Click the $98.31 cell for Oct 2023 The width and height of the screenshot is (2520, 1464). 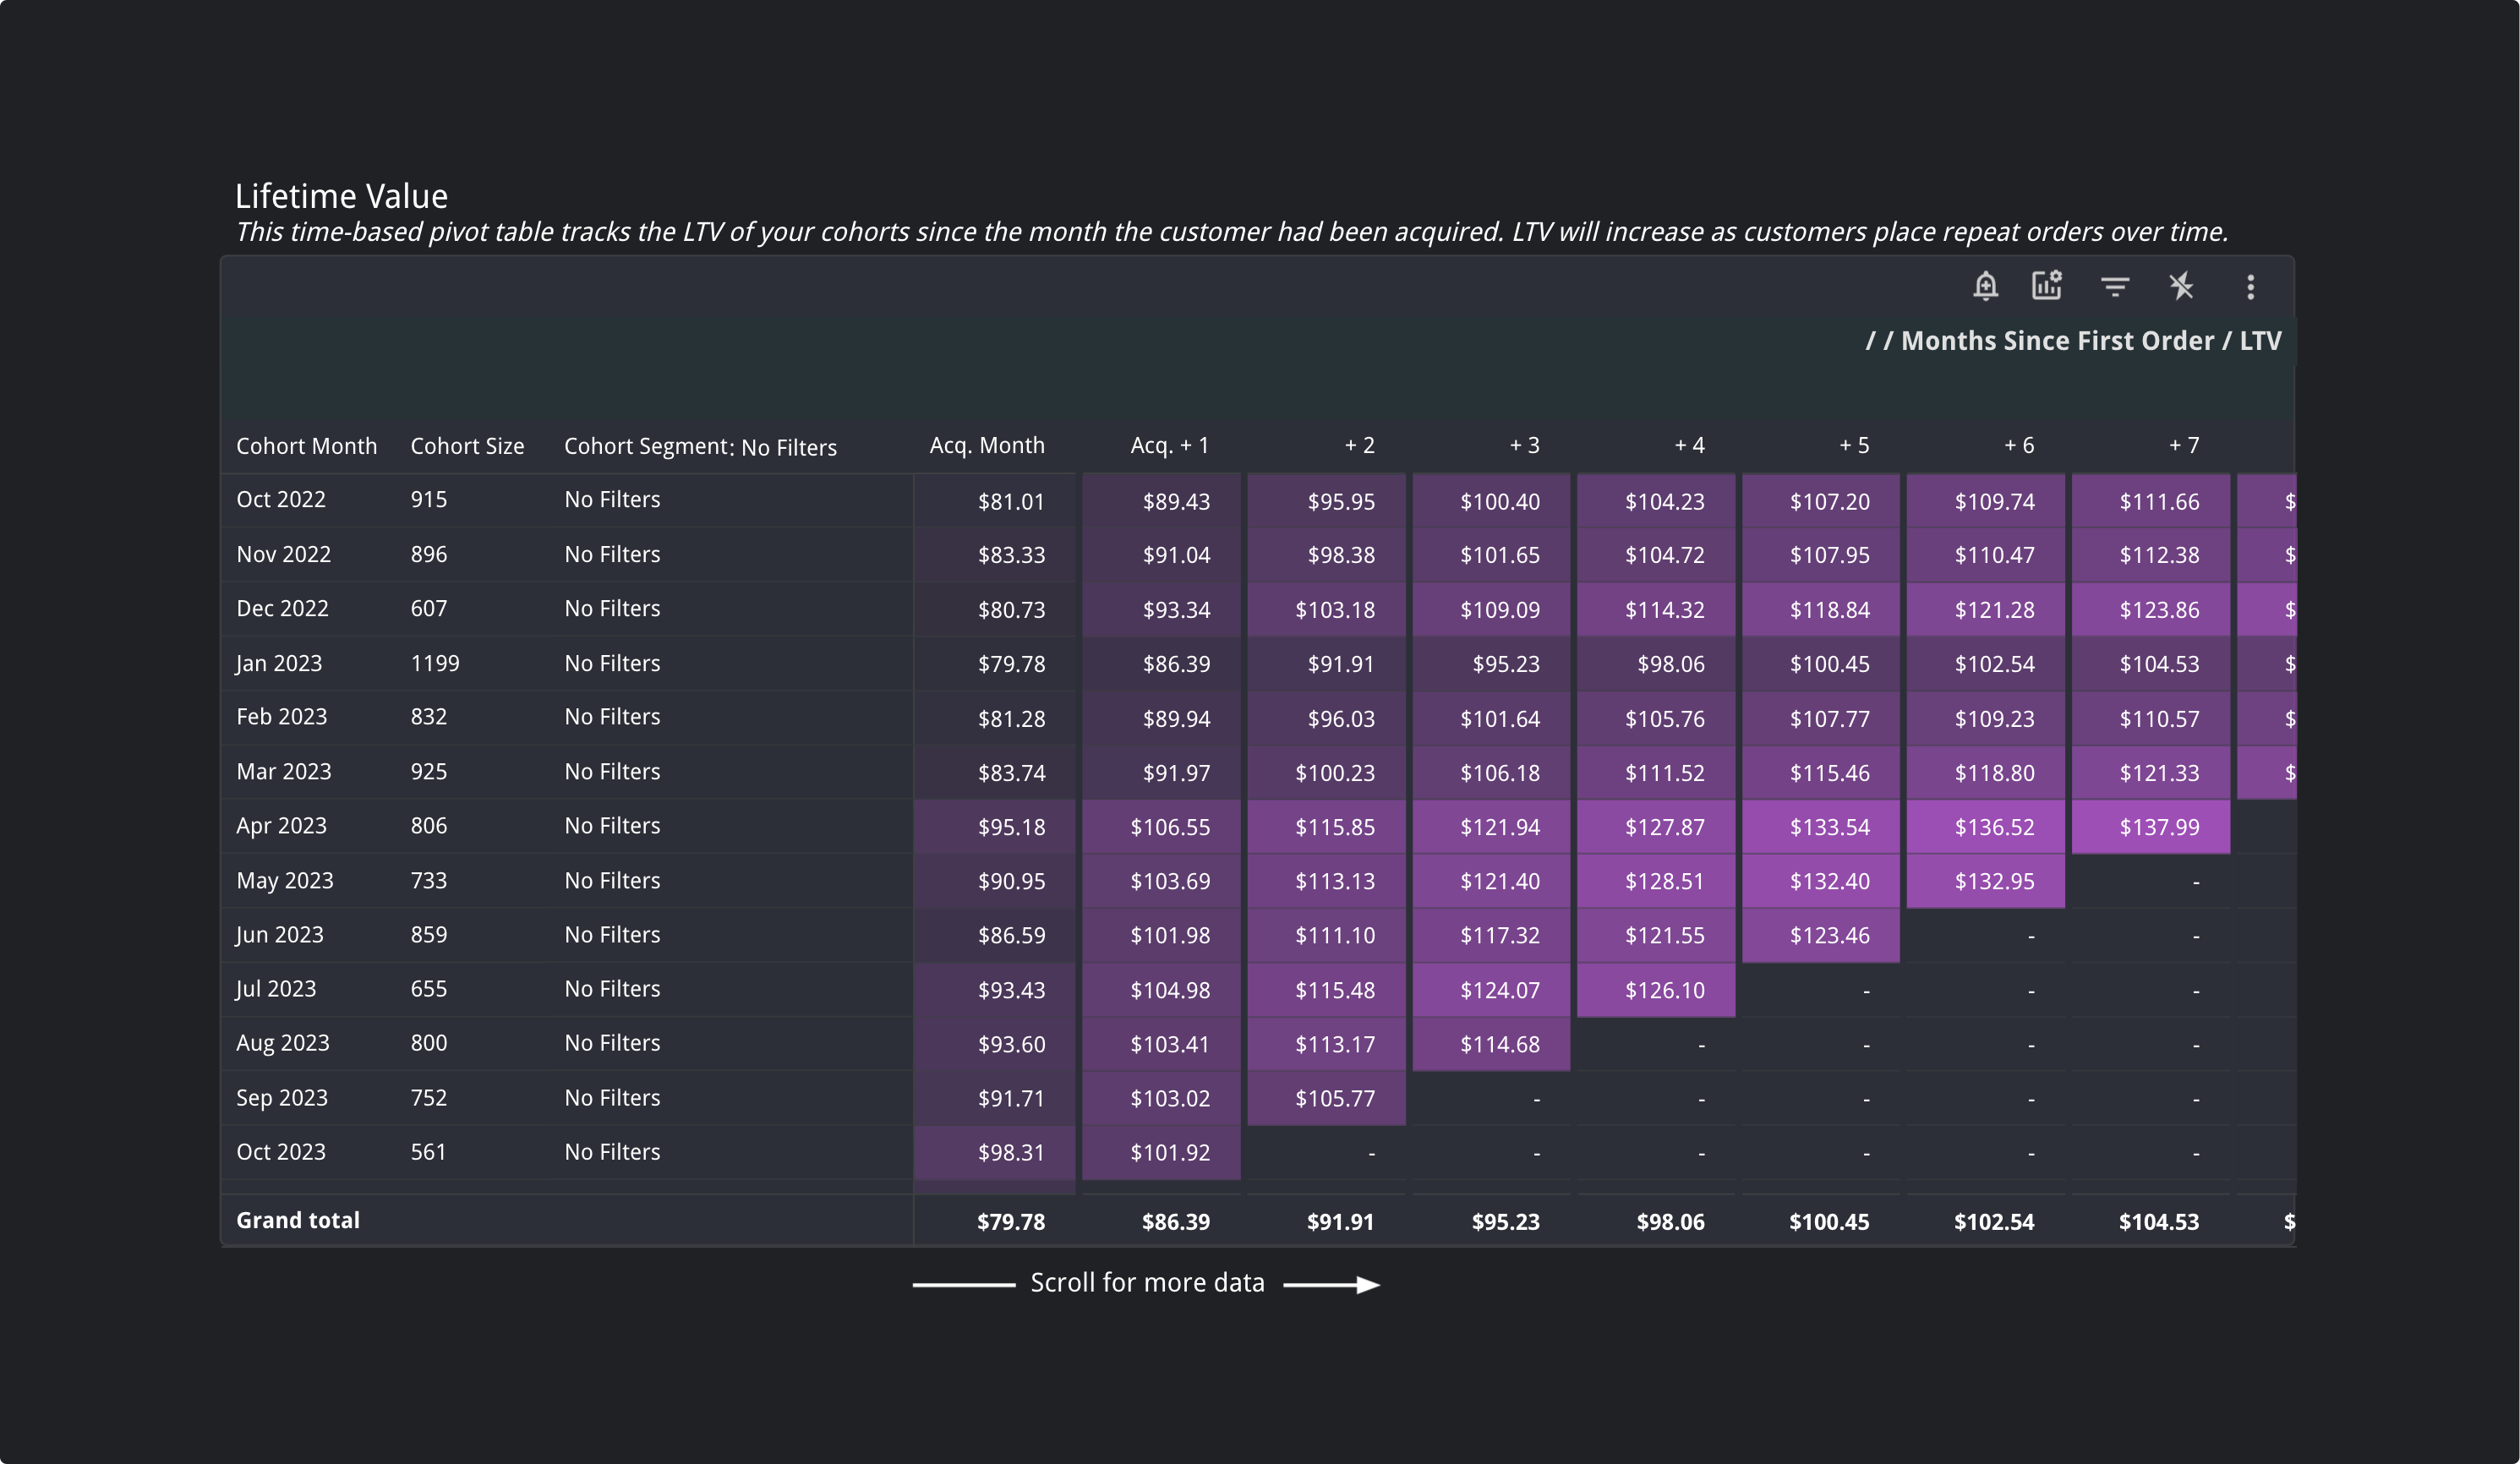1010,1152
